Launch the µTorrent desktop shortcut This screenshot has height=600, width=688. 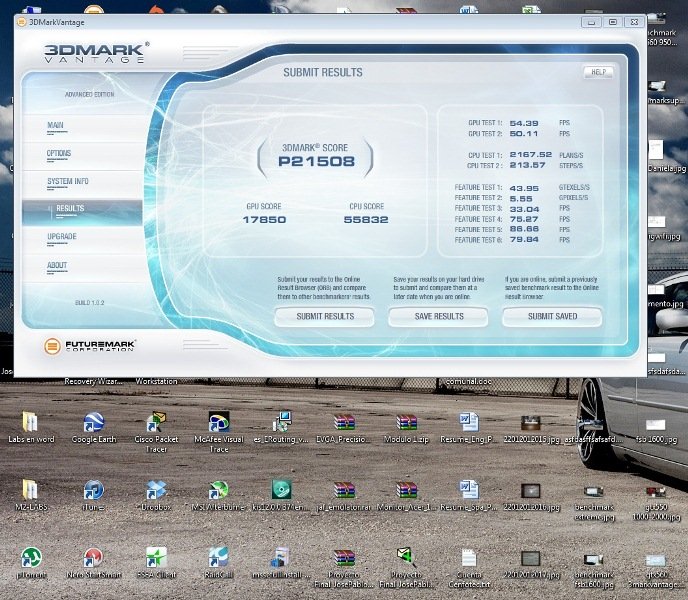[x=31, y=557]
